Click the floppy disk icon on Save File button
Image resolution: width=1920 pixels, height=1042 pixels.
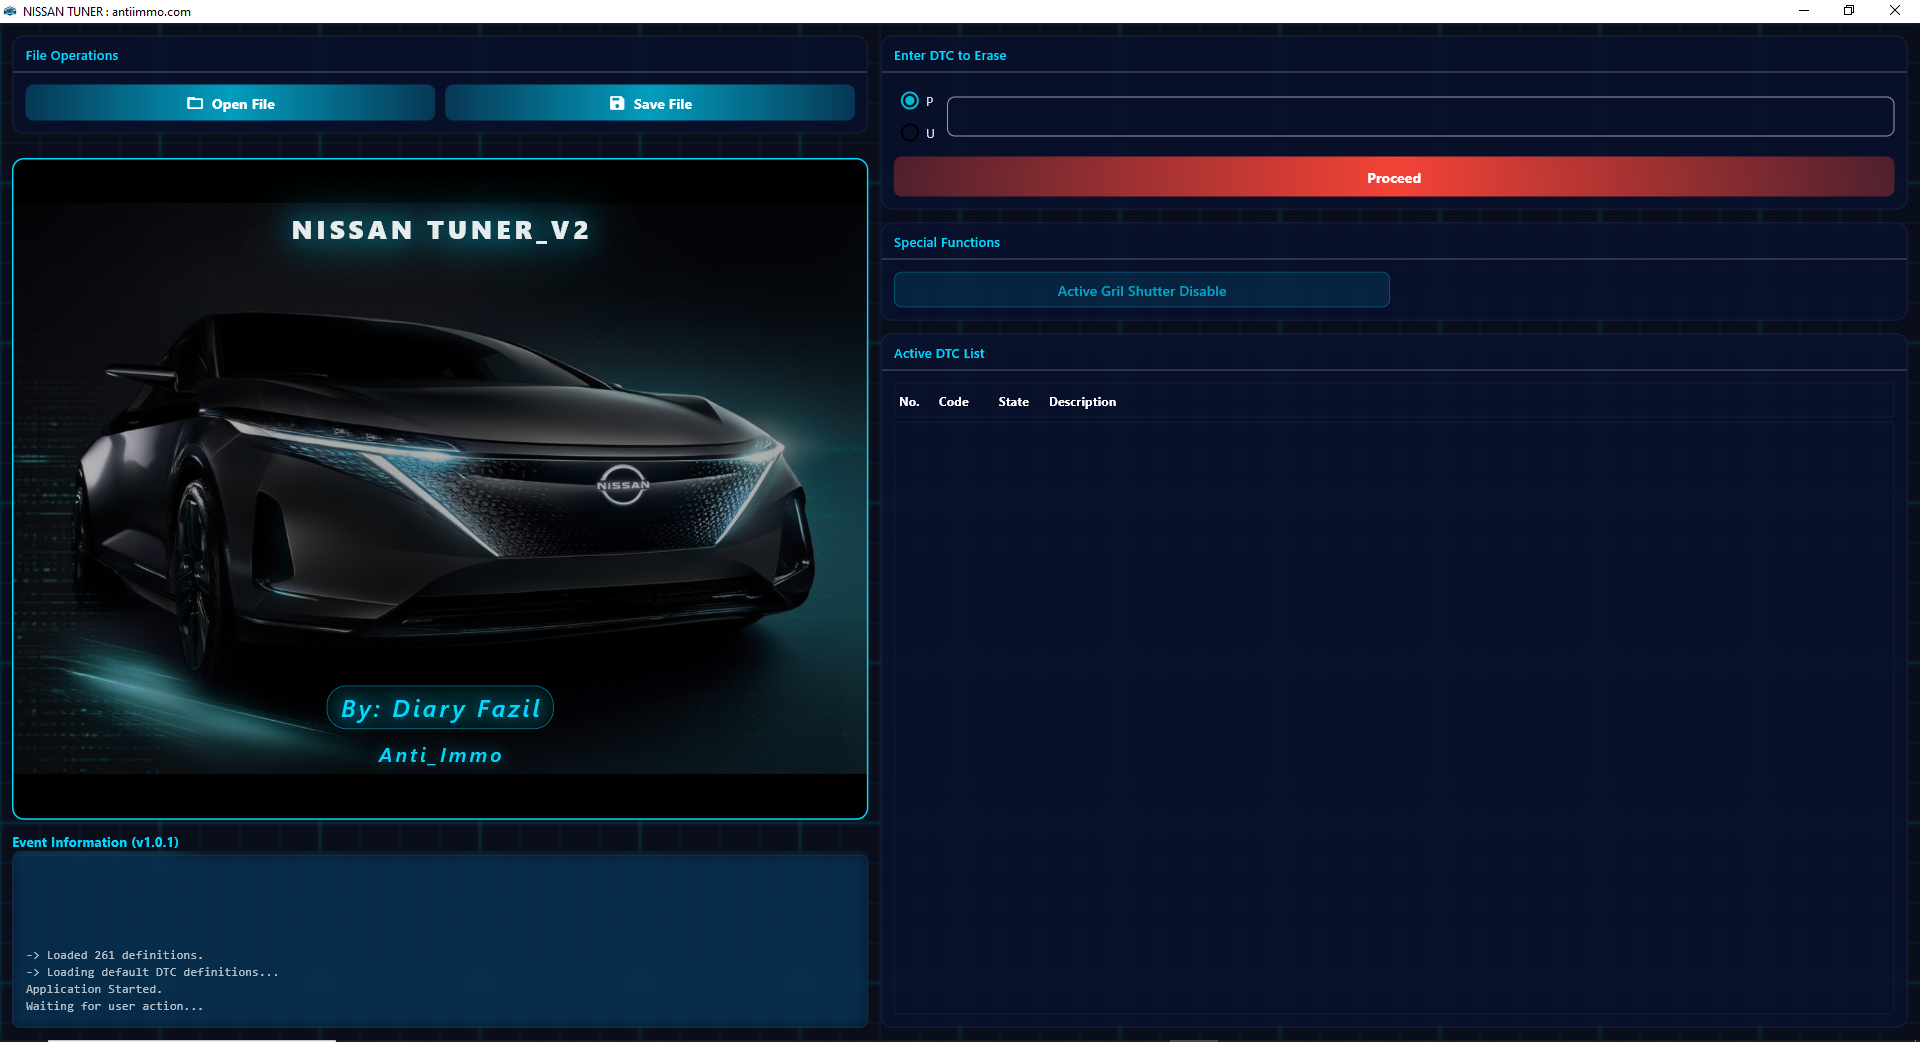(x=617, y=103)
